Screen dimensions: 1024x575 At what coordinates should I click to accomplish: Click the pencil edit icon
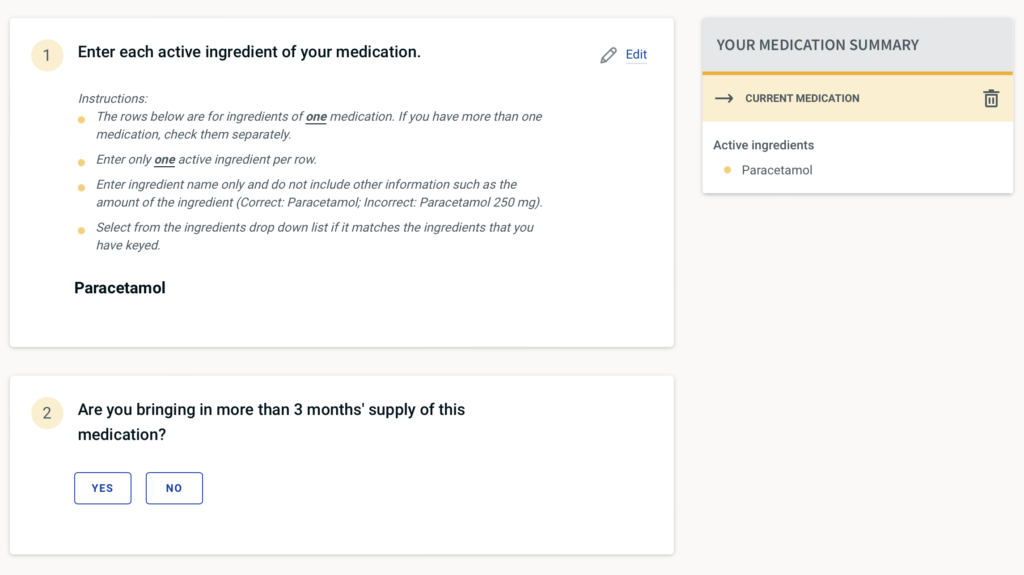[608, 55]
